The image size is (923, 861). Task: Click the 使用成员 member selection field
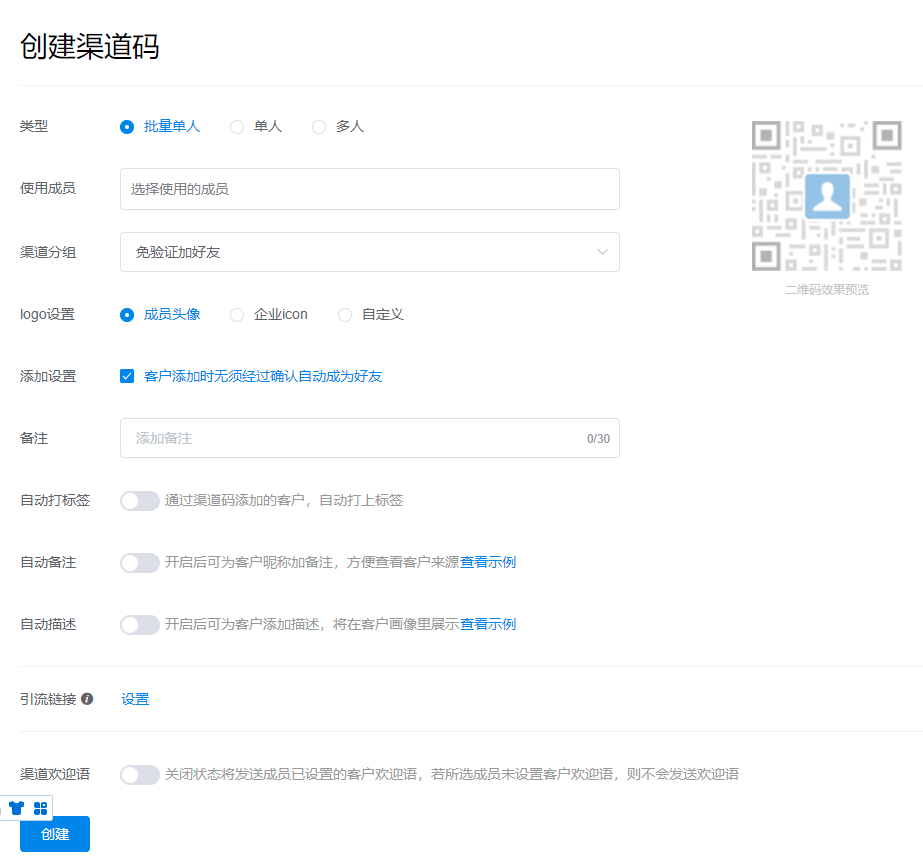(369, 189)
